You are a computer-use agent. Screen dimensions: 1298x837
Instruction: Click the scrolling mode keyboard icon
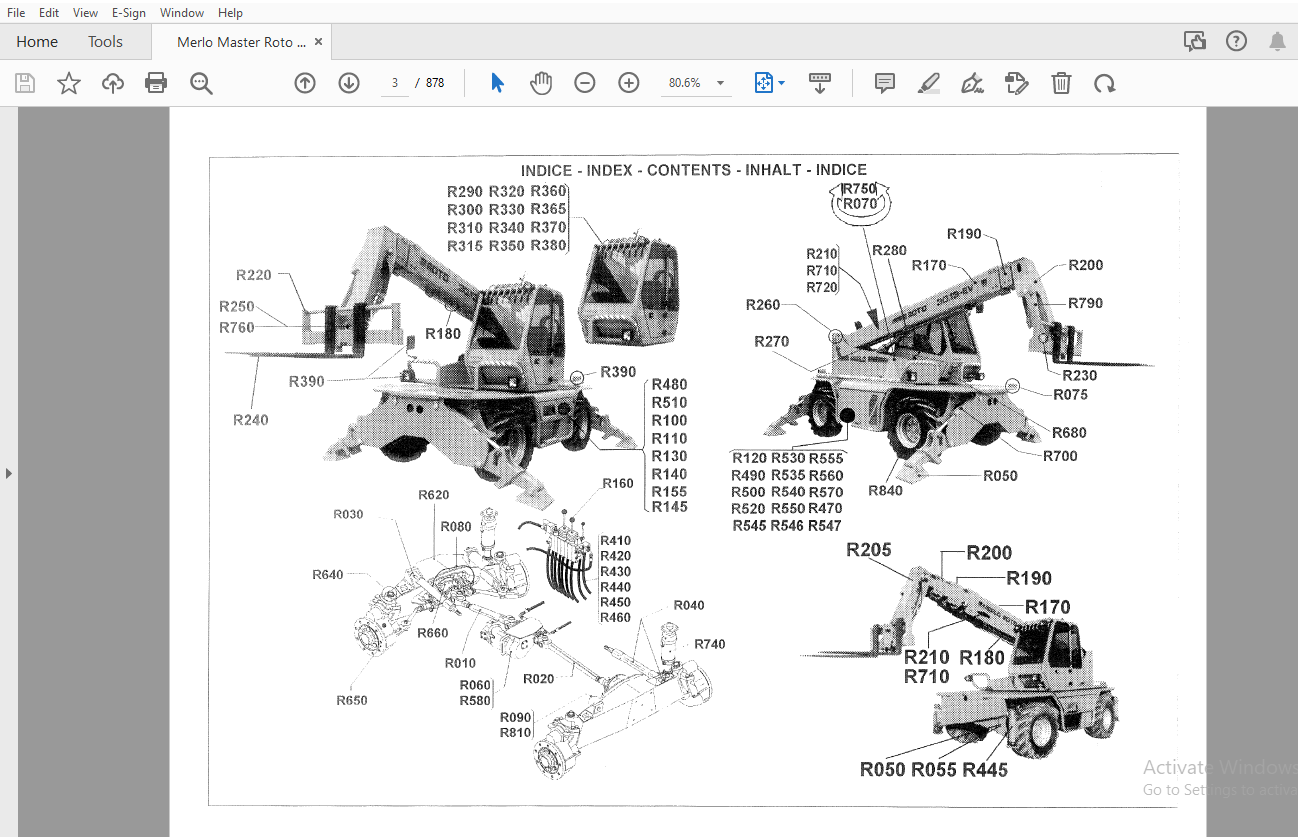tap(820, 83)
